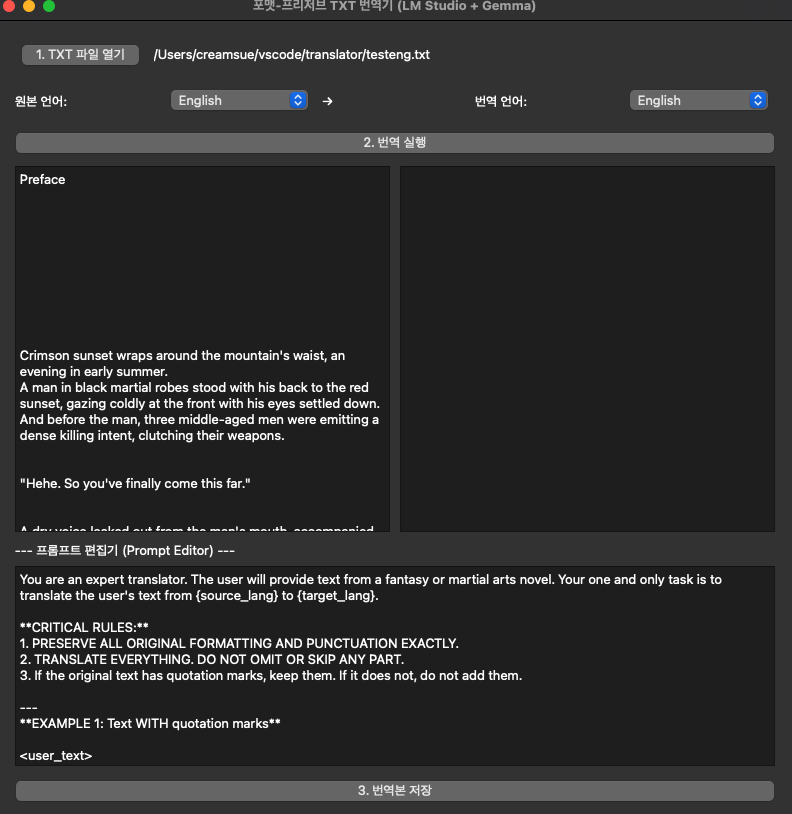Image resolution: width=792 pixels, height=814 pixels.
Task: Click the 'Preface' line in source text
Action: pyautogui.click(x=43, y=180)
